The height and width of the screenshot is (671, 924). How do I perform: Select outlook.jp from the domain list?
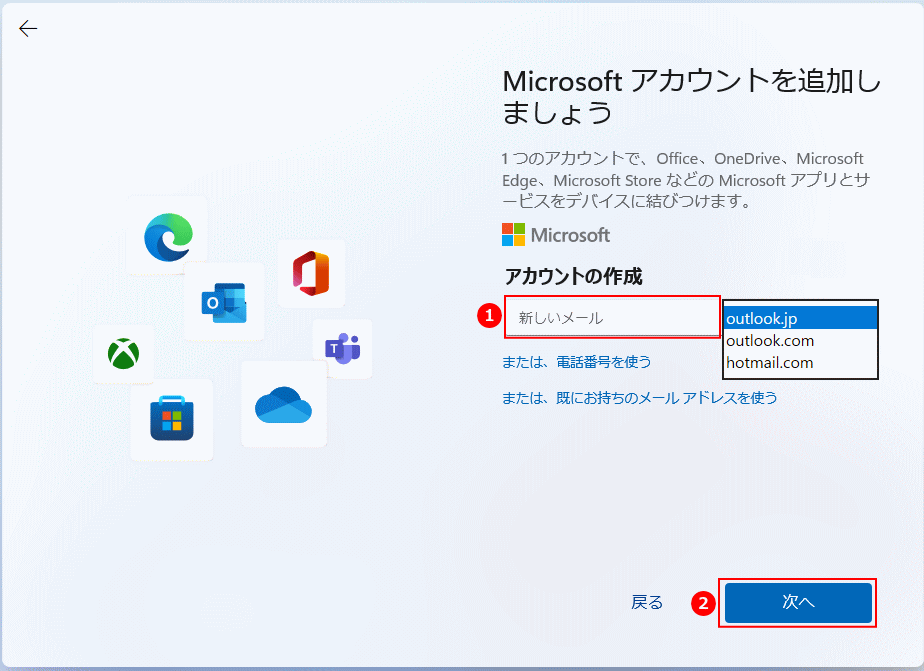799,319
